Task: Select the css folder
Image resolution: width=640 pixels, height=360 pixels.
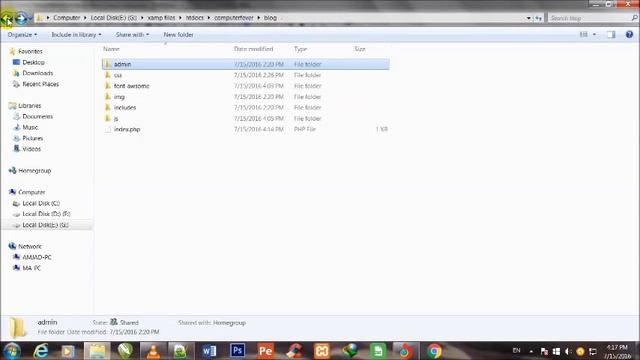Action: click(246, 75)
